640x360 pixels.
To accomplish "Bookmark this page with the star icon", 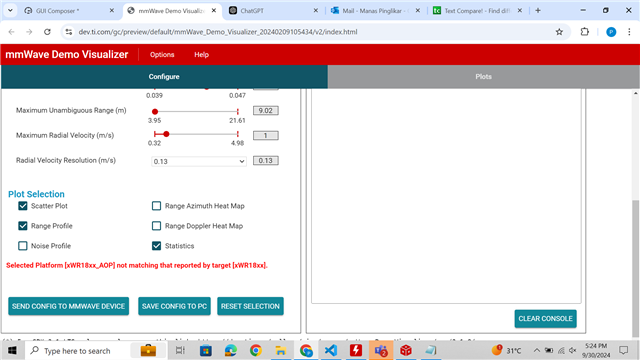I will click(559, 32).
